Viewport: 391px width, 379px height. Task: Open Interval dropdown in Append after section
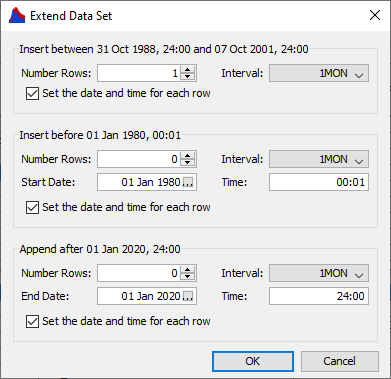[319, 273]
